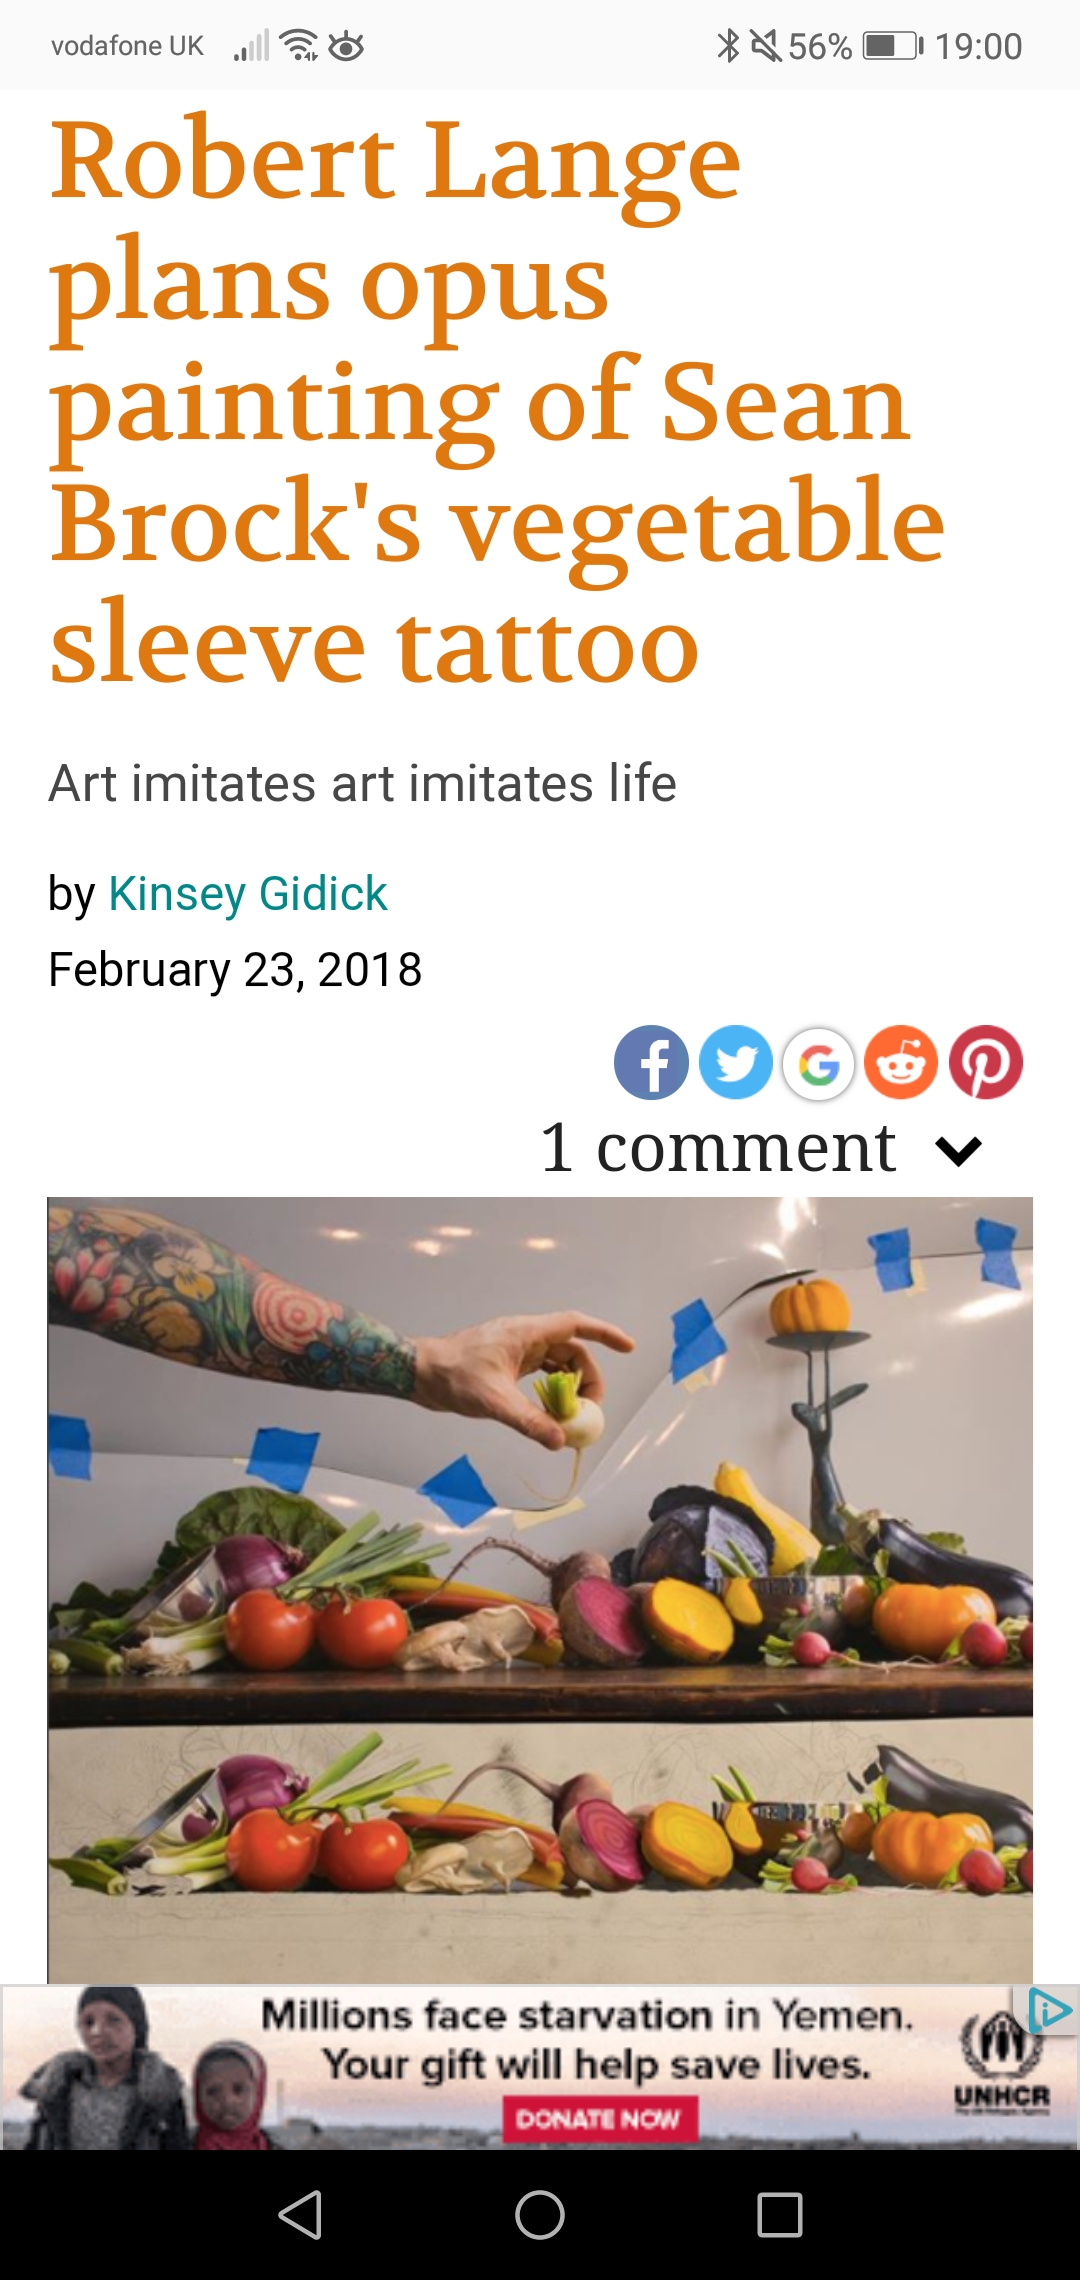
Task: Share article on Twitter
Action: tap(735, 1062)
